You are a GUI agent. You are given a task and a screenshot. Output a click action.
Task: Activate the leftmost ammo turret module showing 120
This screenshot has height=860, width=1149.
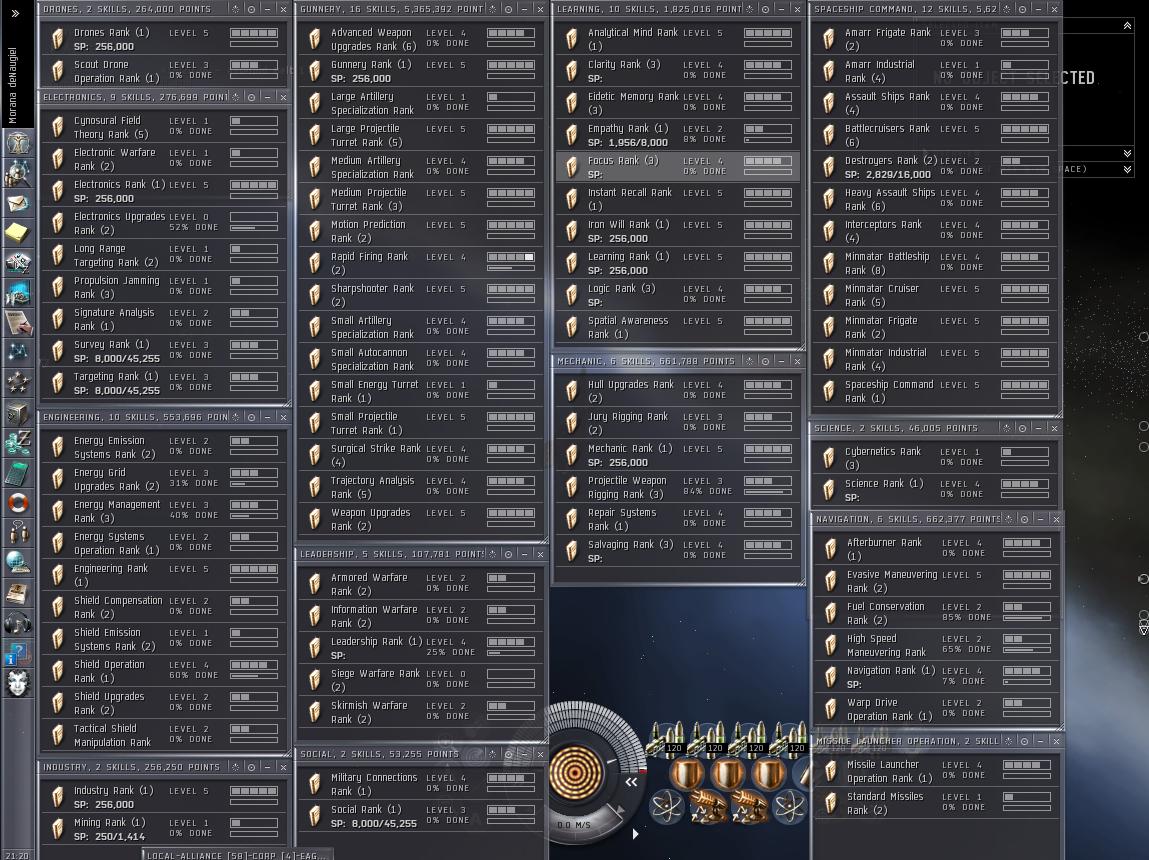tap(666, 738)
